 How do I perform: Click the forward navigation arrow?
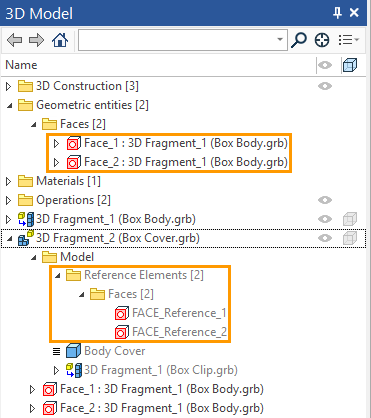(36, 40)
